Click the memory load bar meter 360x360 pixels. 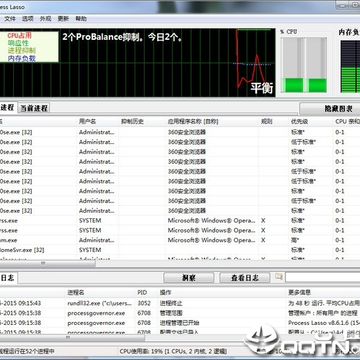pyautogui.click(x=350, y=67)
